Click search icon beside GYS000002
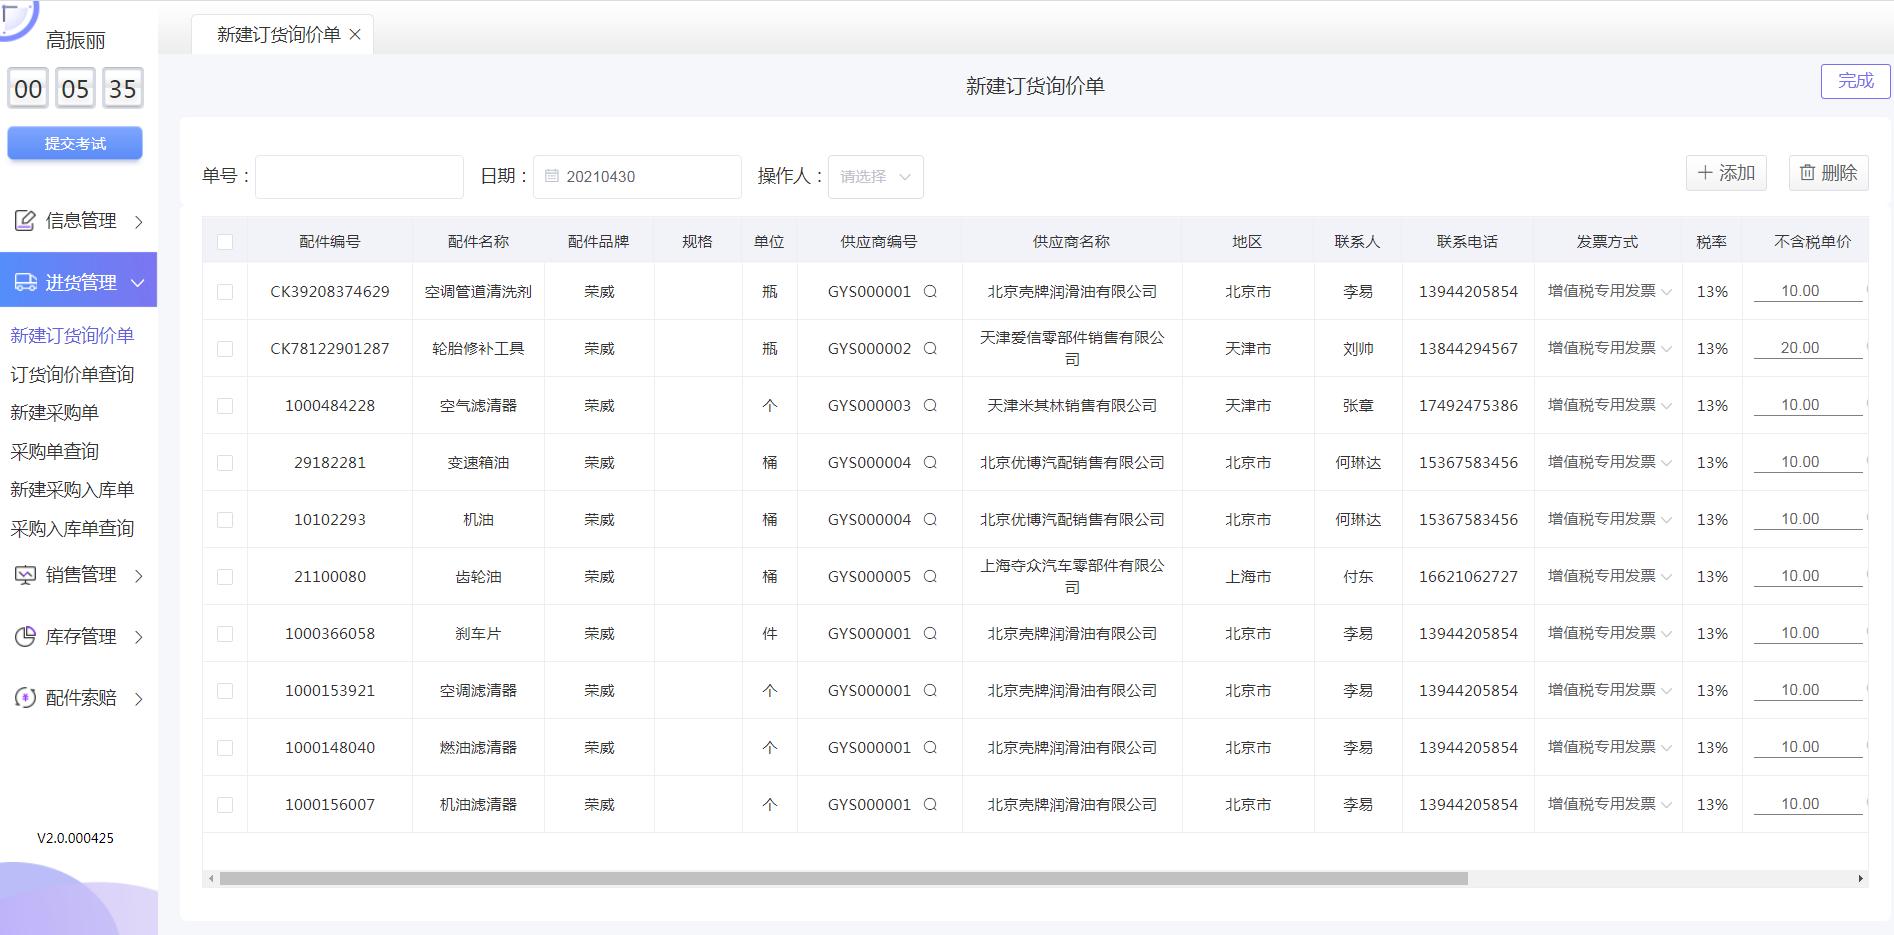1894x935 pixels. [930, 349]
